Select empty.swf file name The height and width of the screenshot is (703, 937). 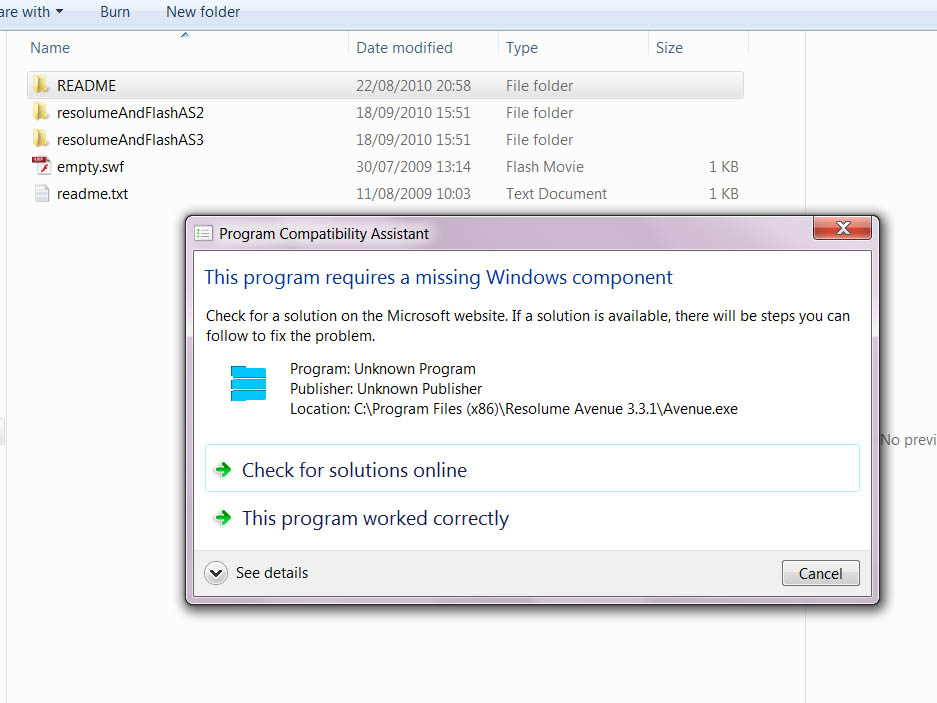point(90,167)
